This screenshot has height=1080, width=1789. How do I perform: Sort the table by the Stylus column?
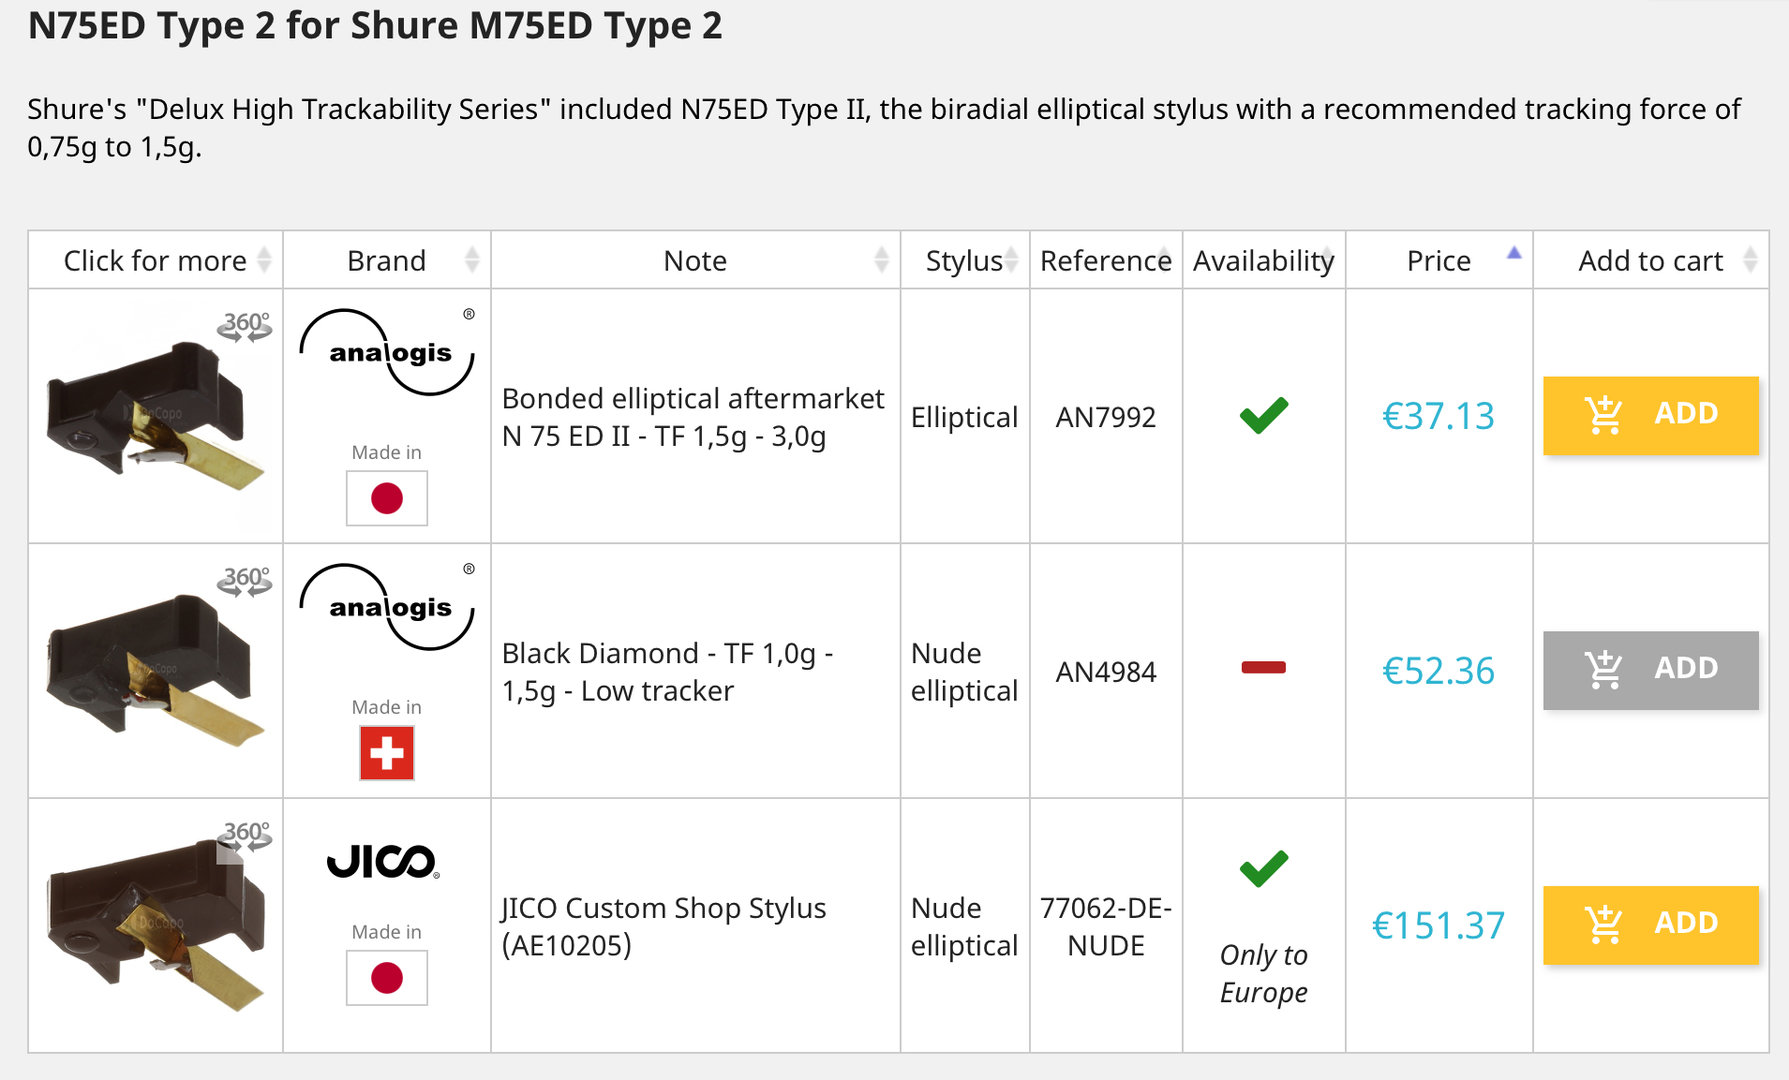pos(965,261)
